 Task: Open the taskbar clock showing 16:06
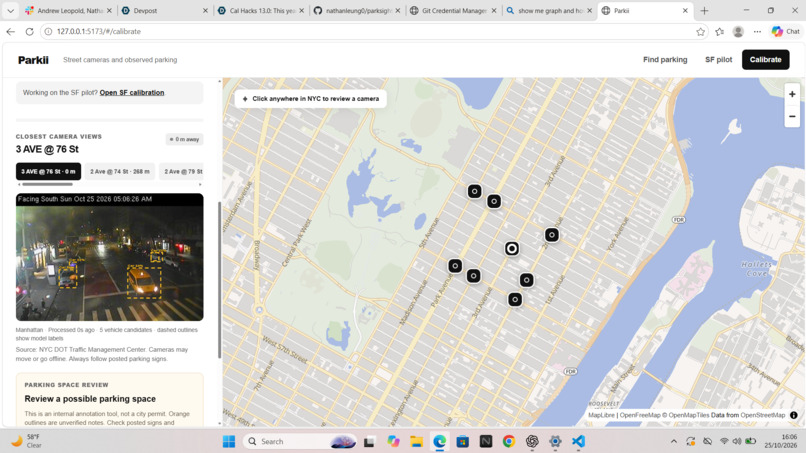(781, 441)
